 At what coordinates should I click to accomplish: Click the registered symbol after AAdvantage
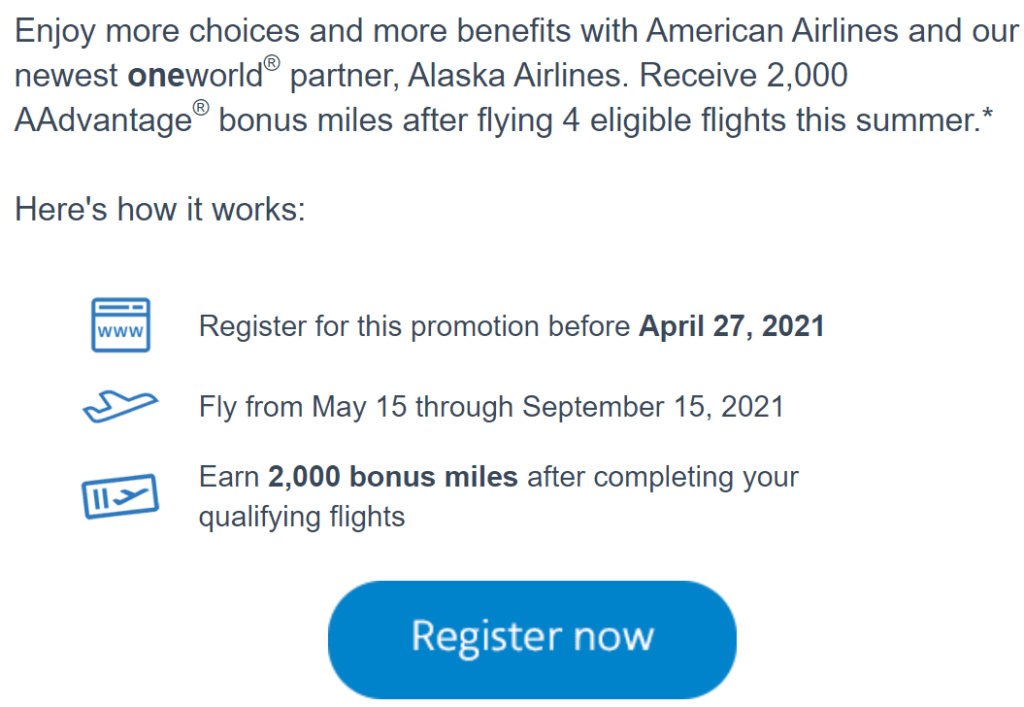[x=201, y=108]
